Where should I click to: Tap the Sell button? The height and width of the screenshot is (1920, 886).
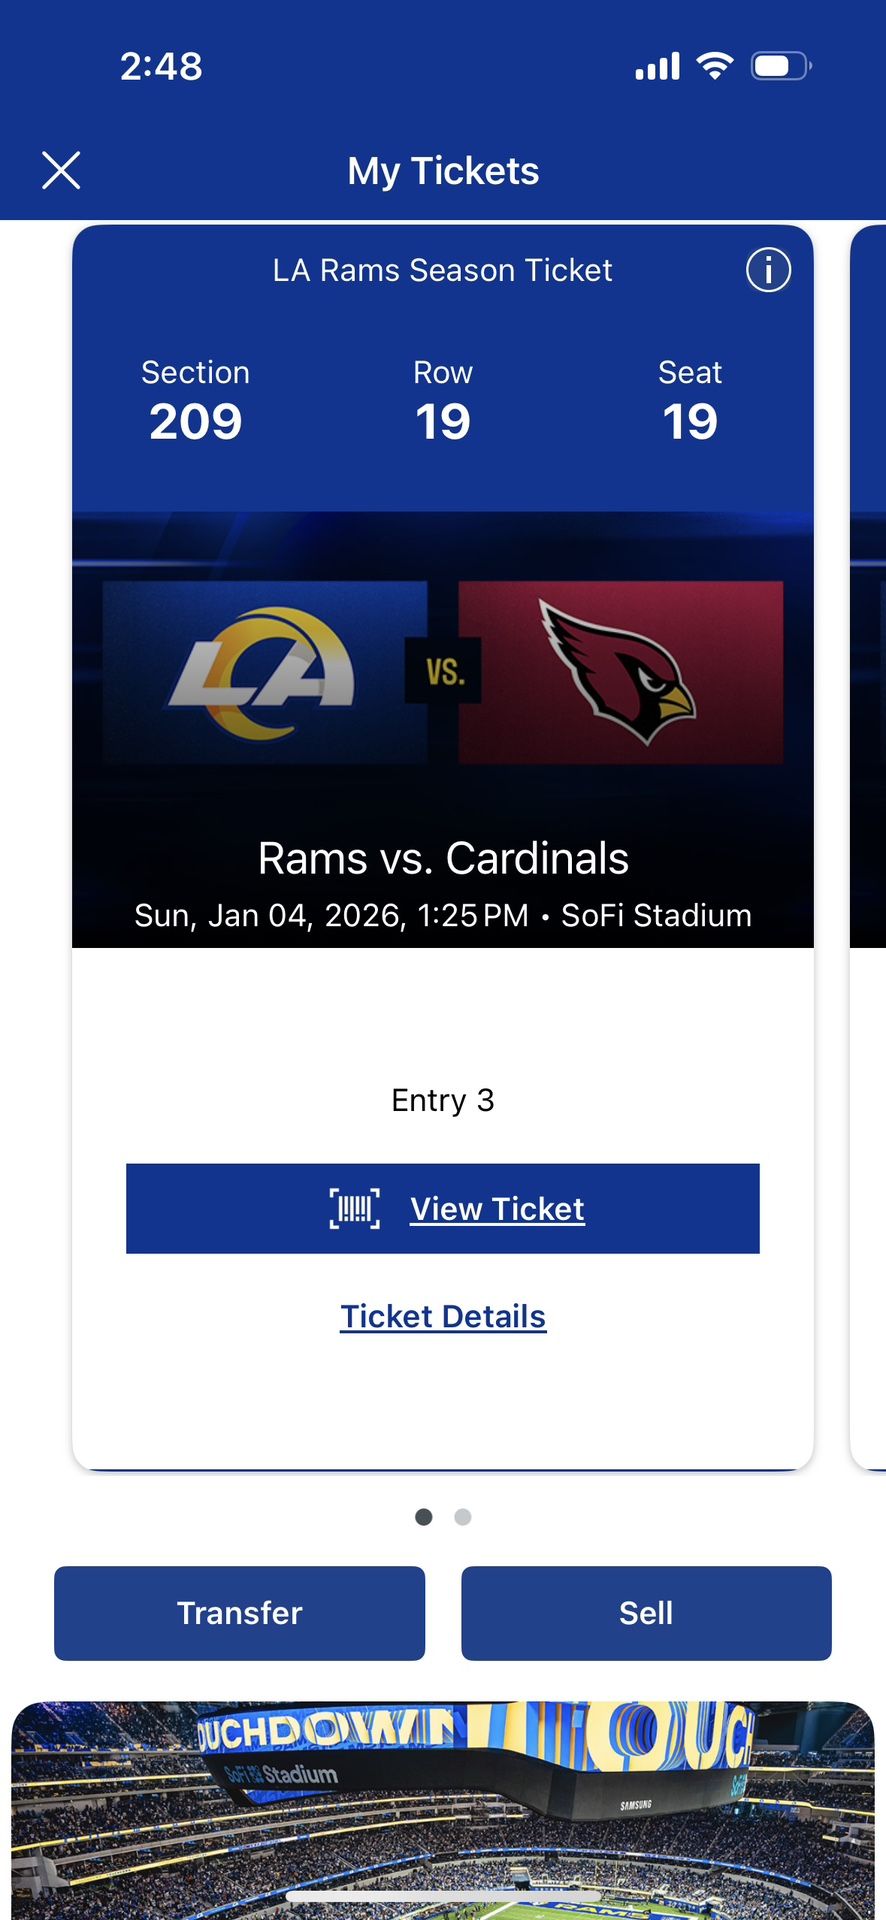pos(646,1613)
